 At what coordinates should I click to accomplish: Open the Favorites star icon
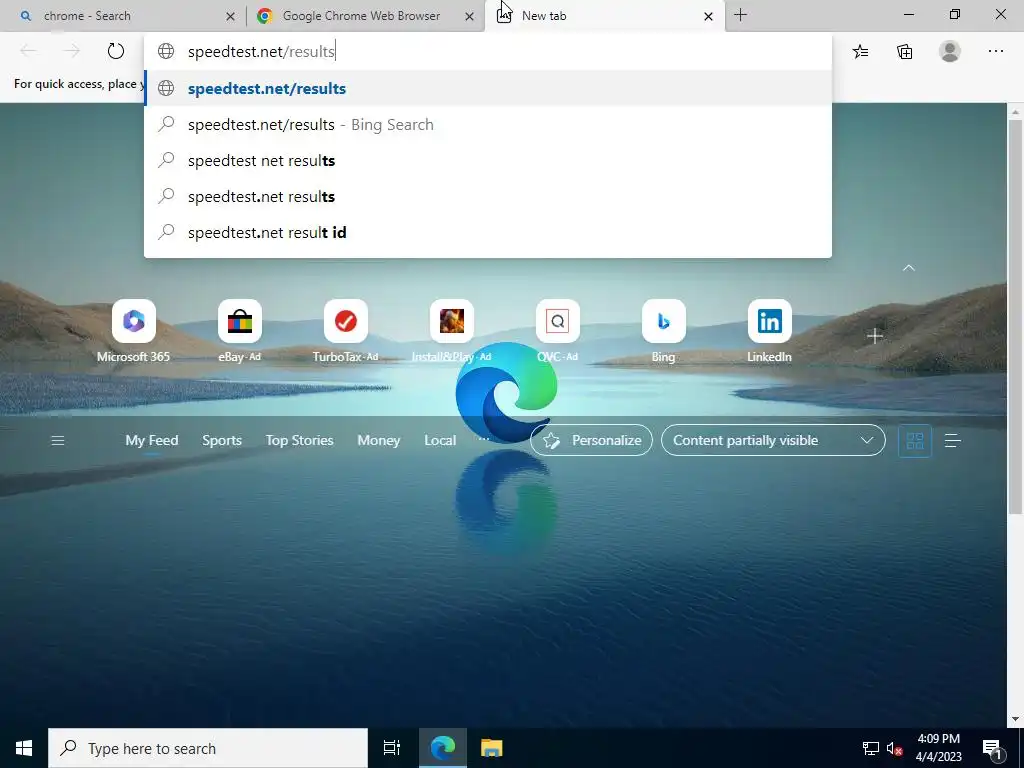(860, 51)
